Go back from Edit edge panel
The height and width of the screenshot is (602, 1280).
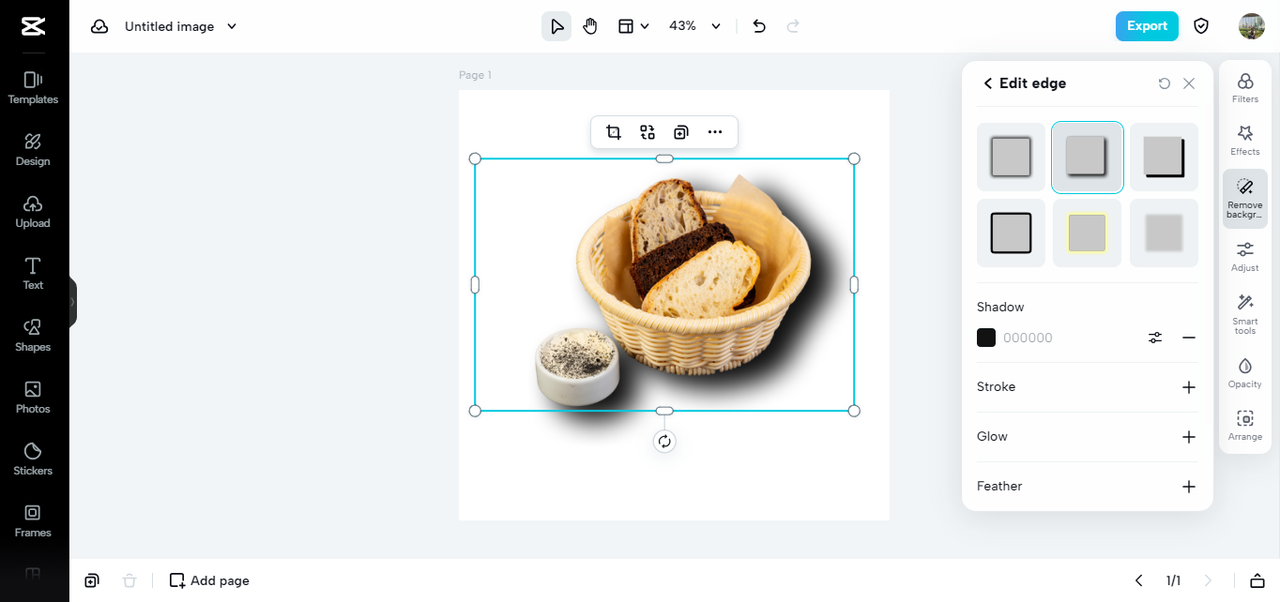click(x=988, y=84)
